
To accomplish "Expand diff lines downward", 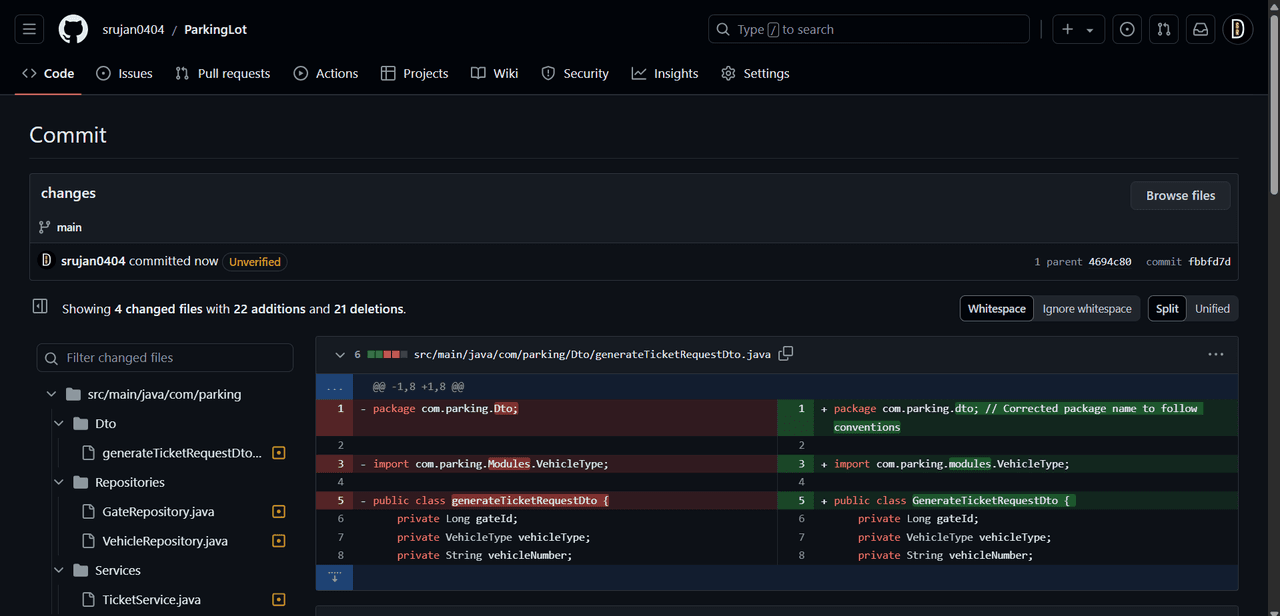I will (334, 577).
